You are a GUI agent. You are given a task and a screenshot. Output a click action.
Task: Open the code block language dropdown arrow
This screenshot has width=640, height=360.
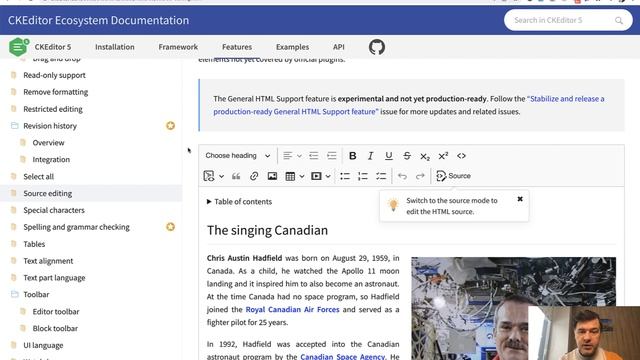coord(221,176)
